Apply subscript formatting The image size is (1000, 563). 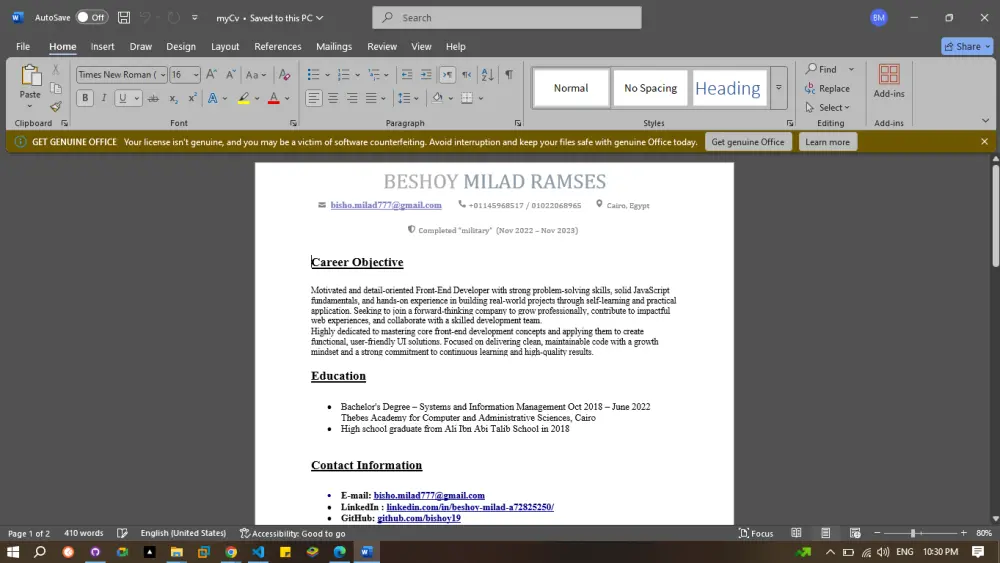(173, 98)
